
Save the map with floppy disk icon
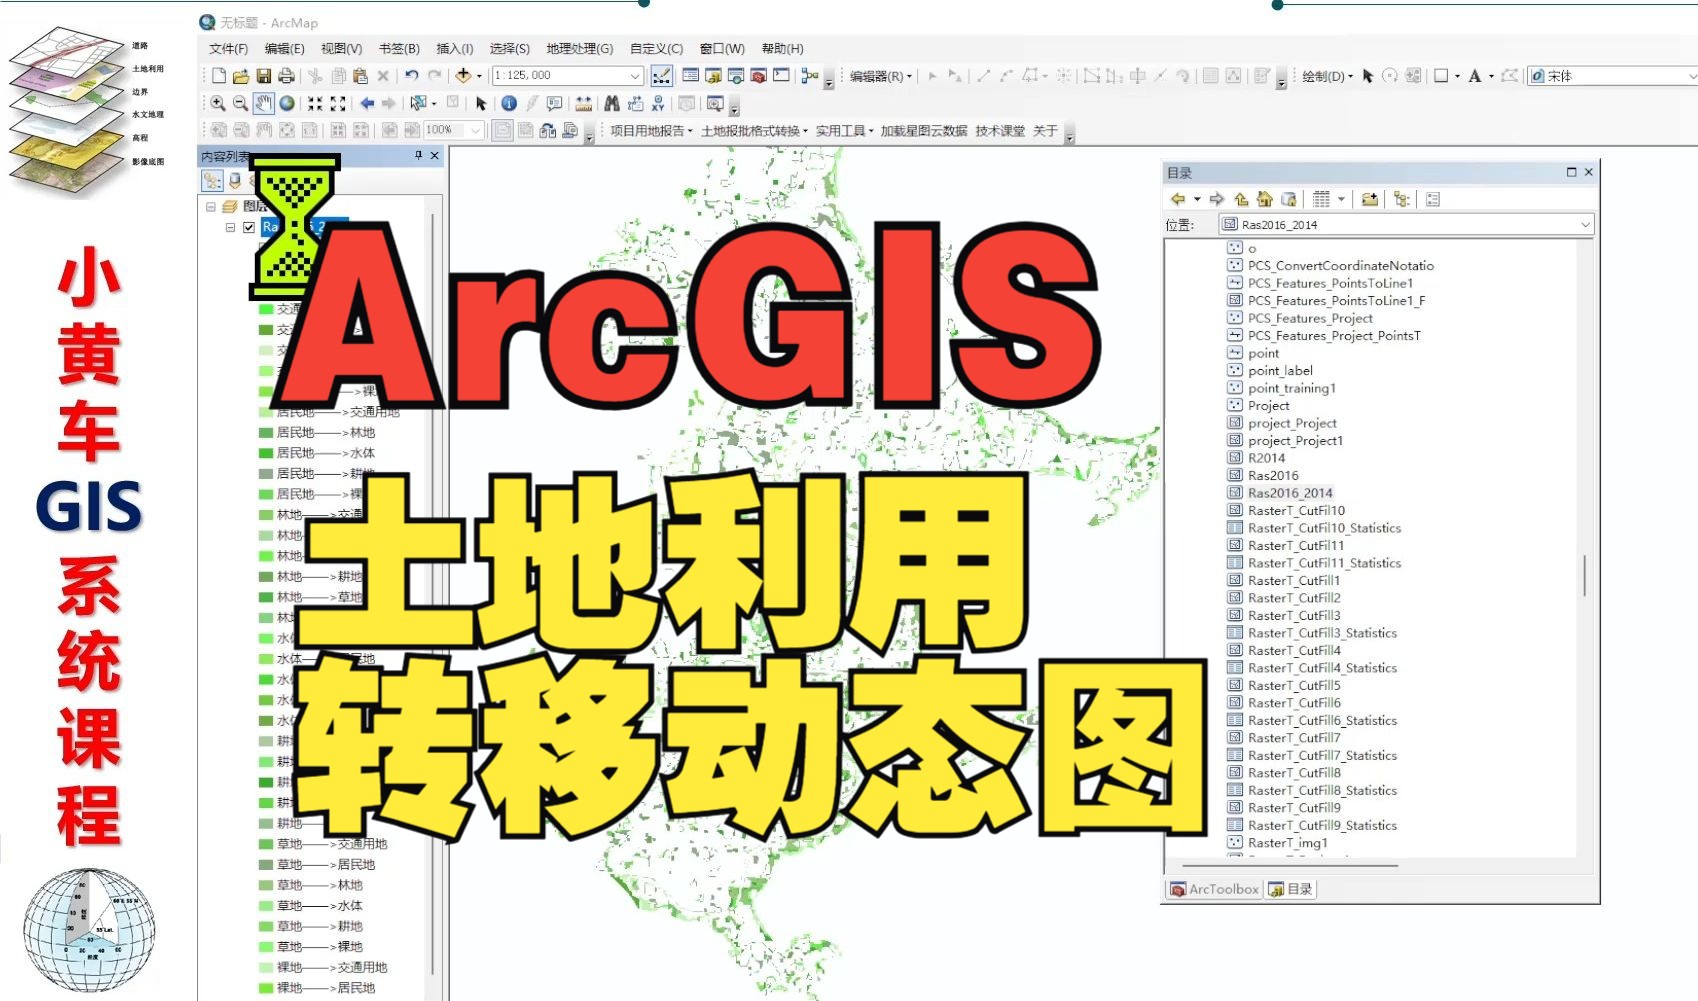tap(264, 76)
